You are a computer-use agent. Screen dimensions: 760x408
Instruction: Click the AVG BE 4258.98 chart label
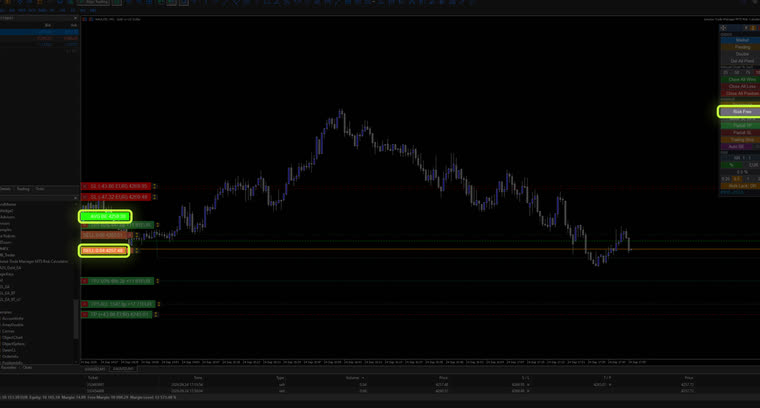[x=105, y=216]
